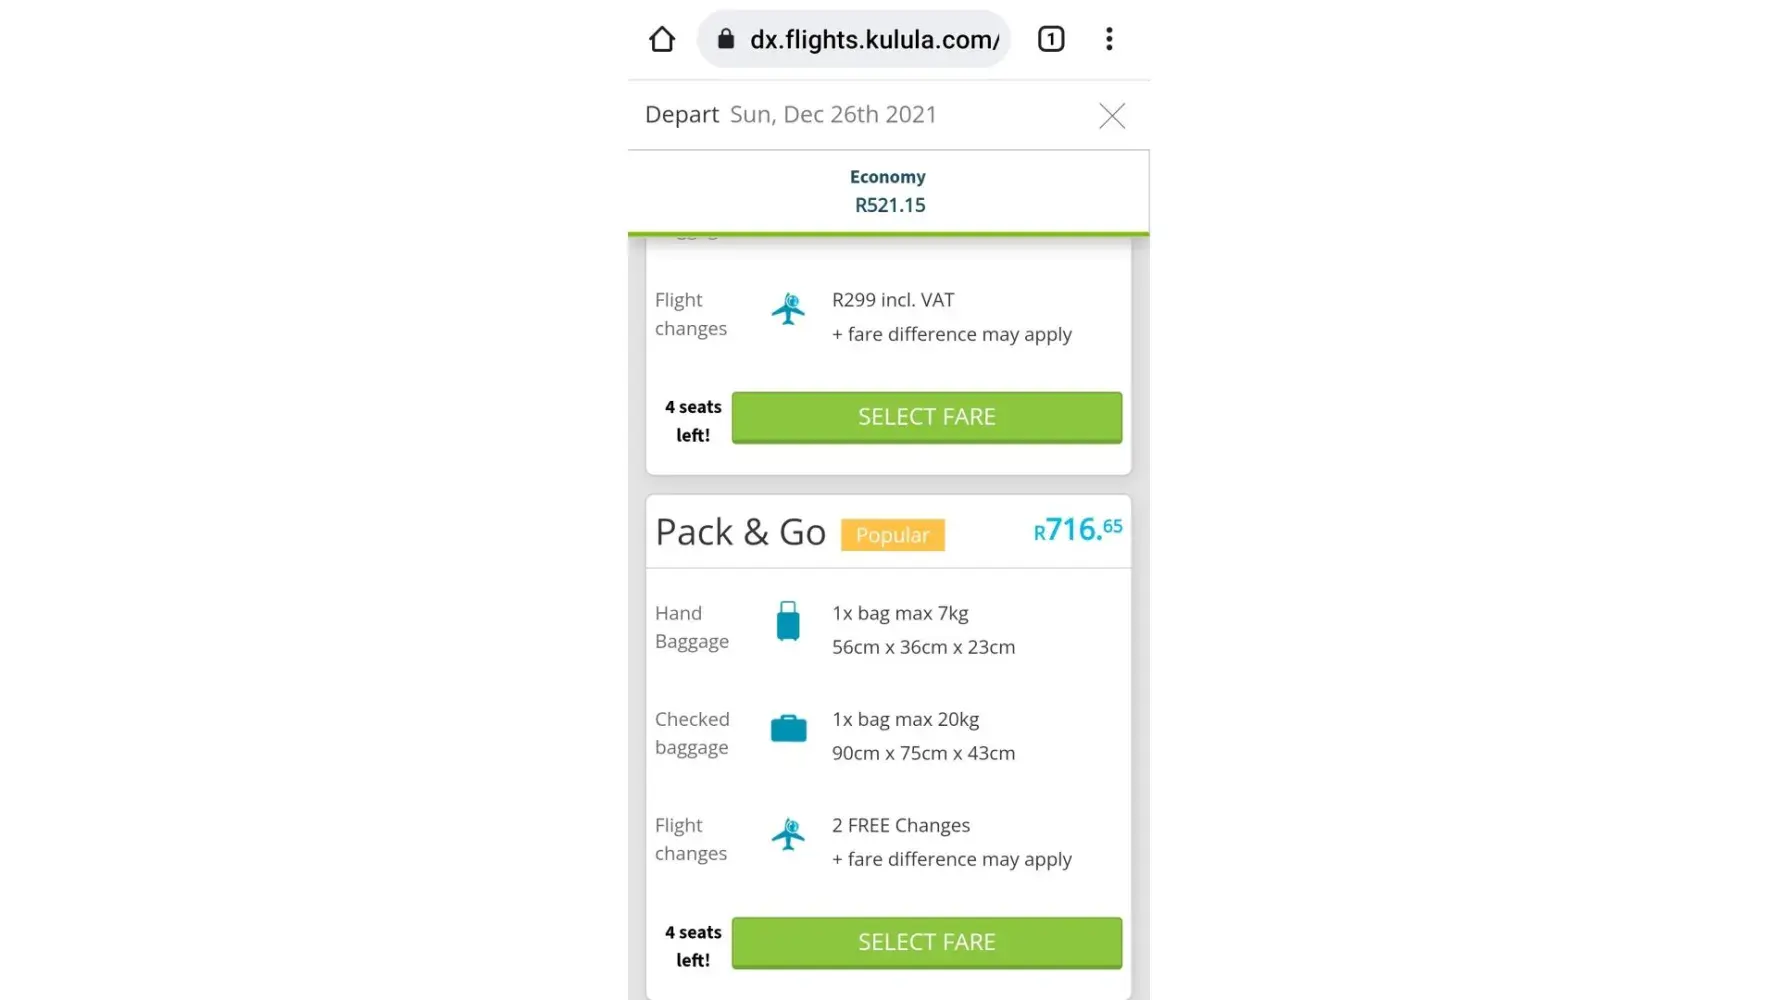This screenshot has height=1000, width=1778.
Task: Select the Pack & Go fare
Action: 926,942
